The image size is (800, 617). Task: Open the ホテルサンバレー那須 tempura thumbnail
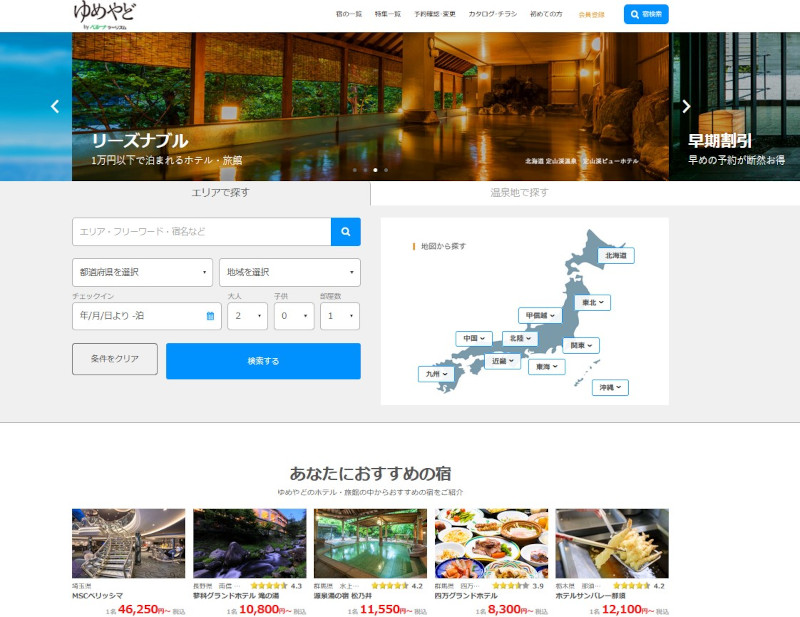(612, 543)
